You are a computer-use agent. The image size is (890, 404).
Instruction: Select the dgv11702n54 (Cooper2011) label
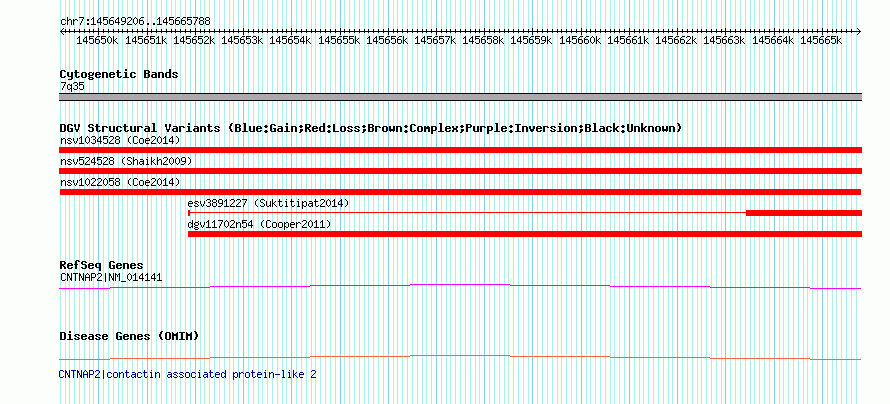[259, 225]
